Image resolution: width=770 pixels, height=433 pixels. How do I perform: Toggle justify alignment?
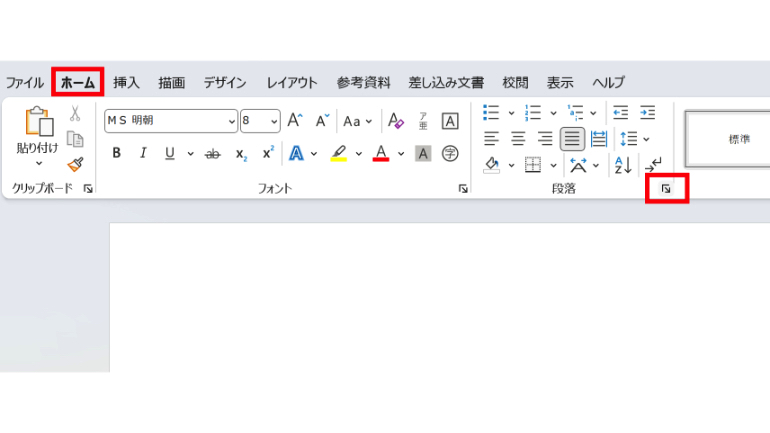[572, 139]
